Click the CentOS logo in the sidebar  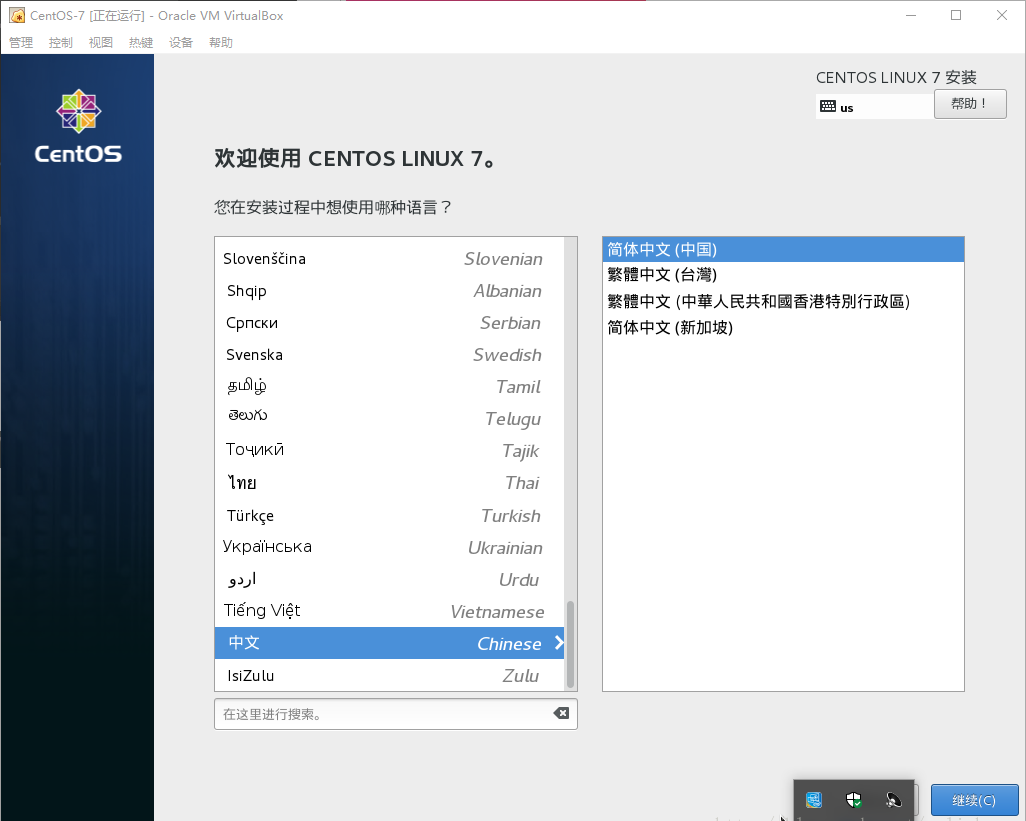click(x=78, y=127)
